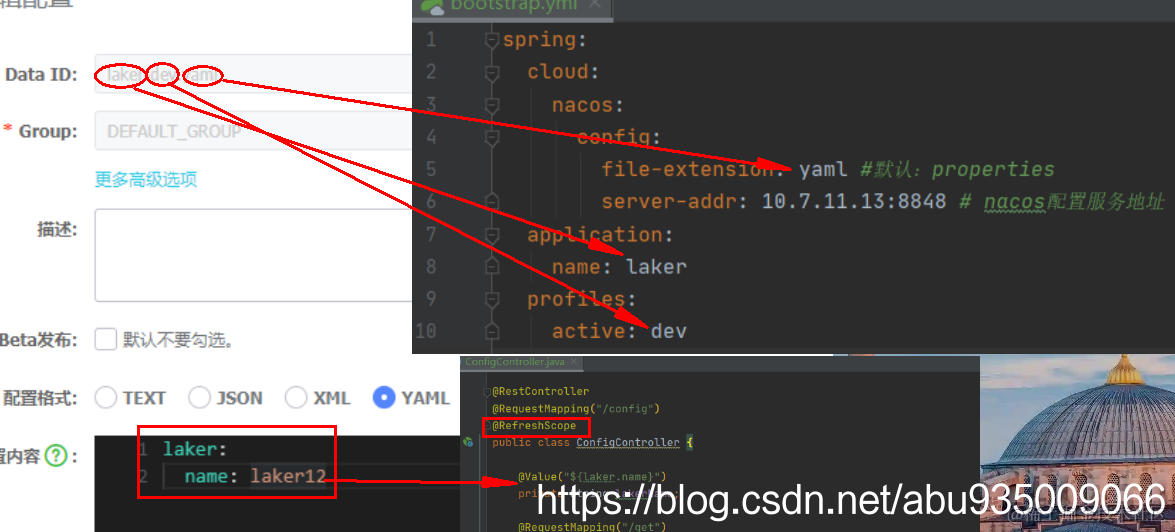
Task: Collapse the config: block fold marker
Action: [x=492, y=138]
